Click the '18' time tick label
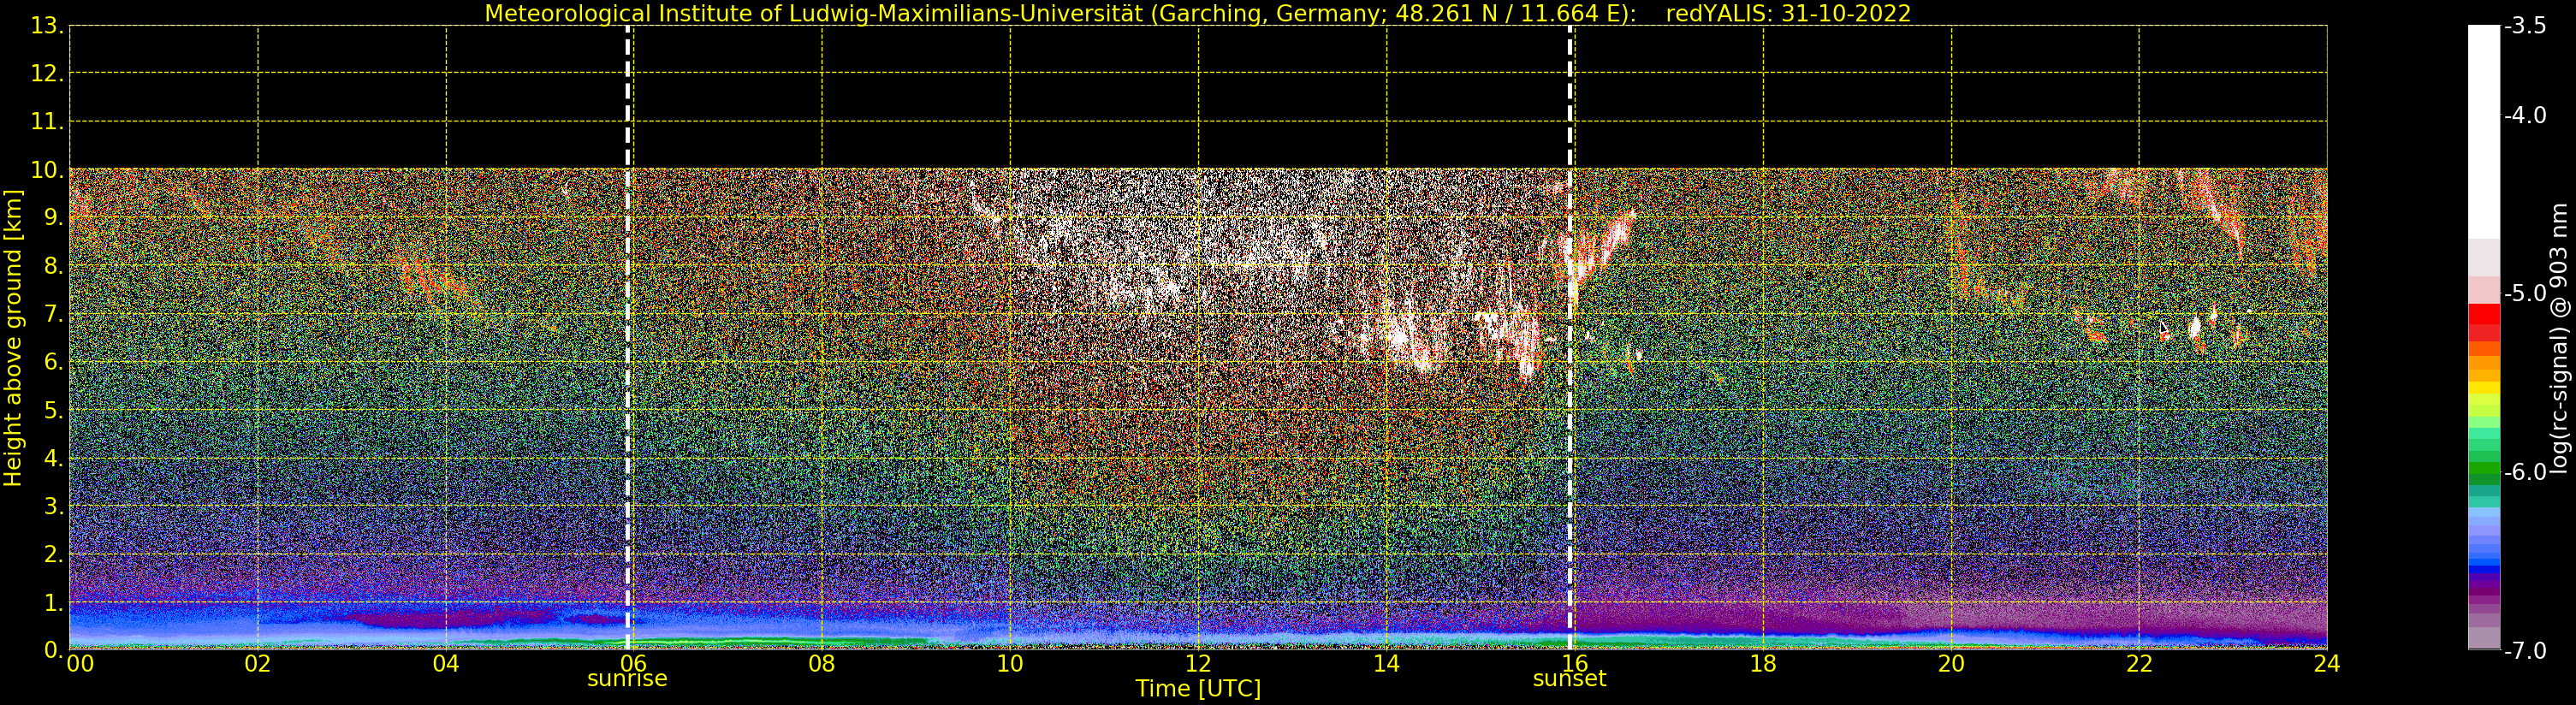Viewport: 2576px width, 705px height. 1763,664
